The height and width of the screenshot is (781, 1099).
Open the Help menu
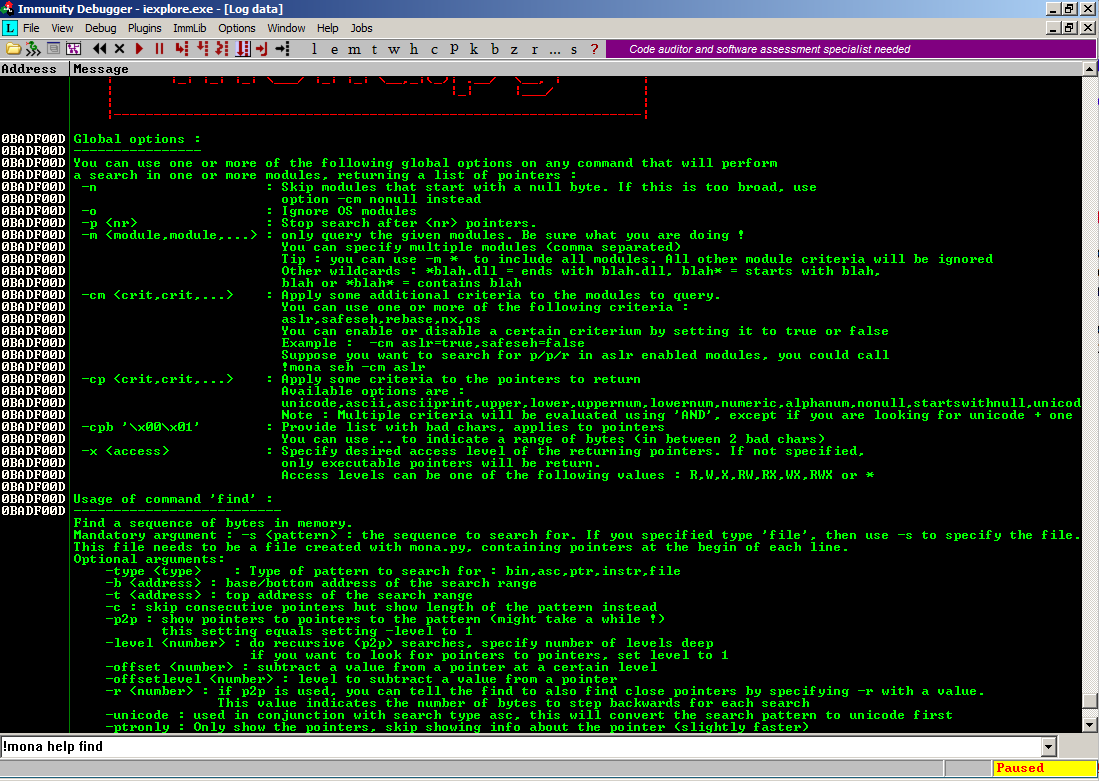tap(327, 28)
